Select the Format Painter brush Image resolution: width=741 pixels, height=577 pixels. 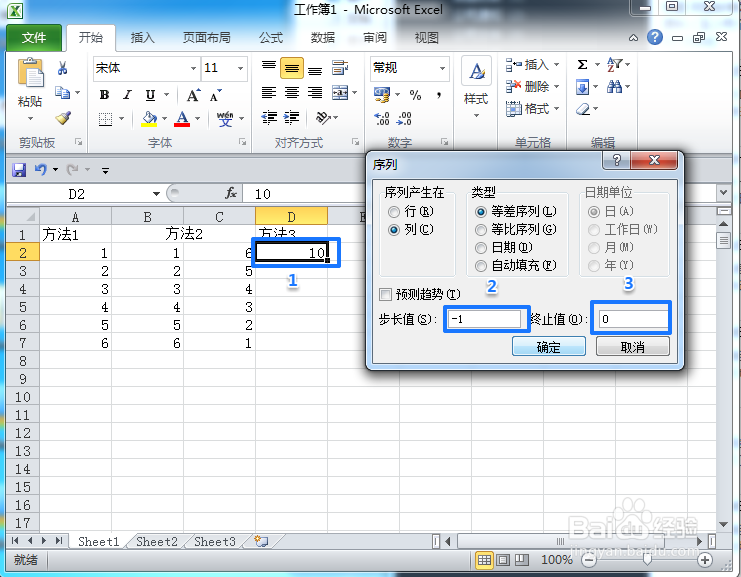pos(63,118)
